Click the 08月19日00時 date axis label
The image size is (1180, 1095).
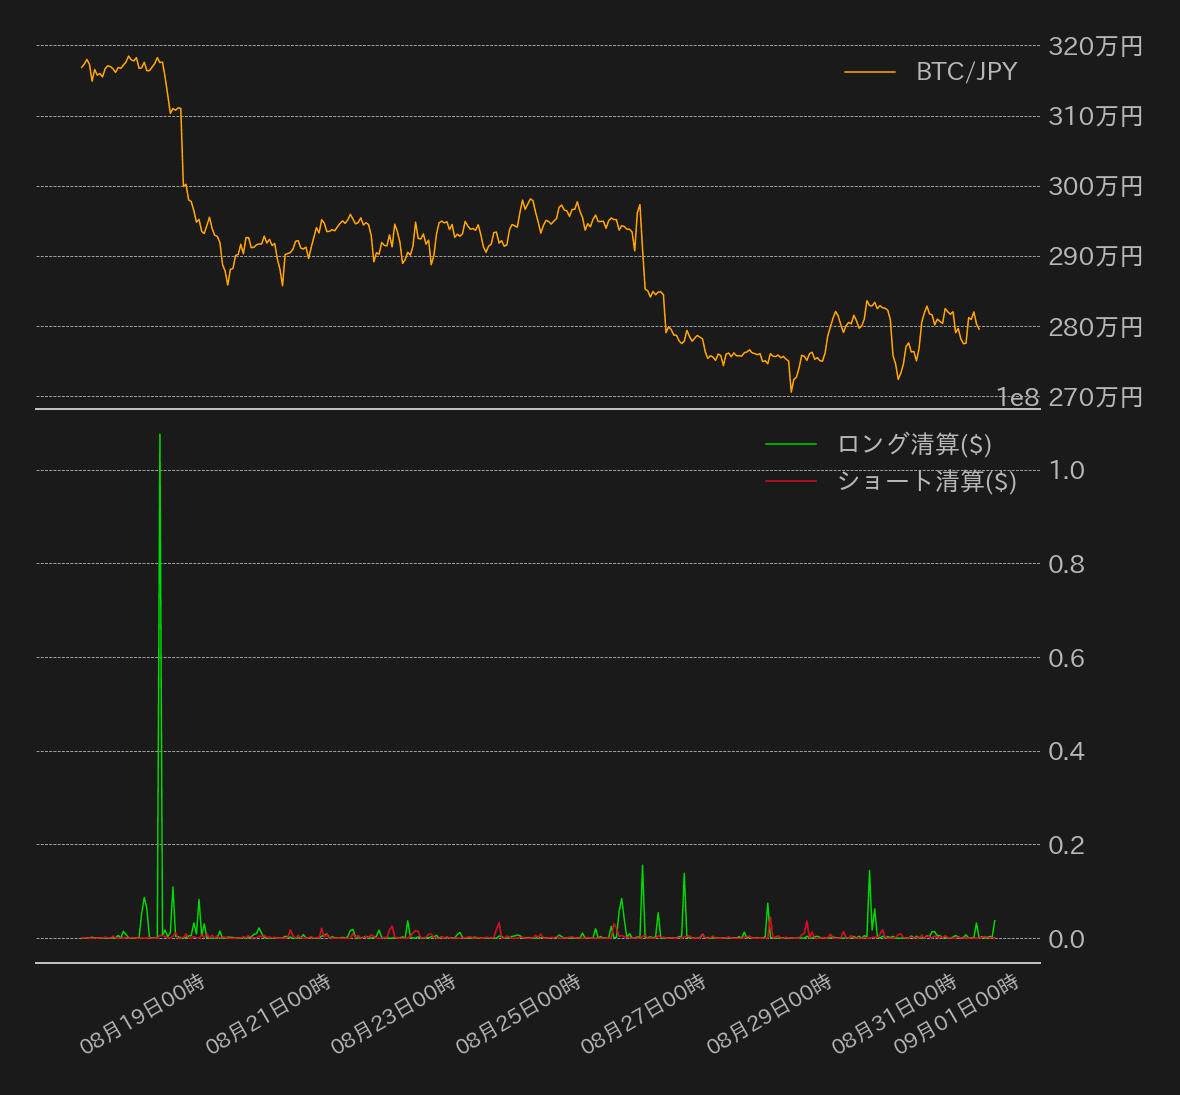tap(143, 1013)
